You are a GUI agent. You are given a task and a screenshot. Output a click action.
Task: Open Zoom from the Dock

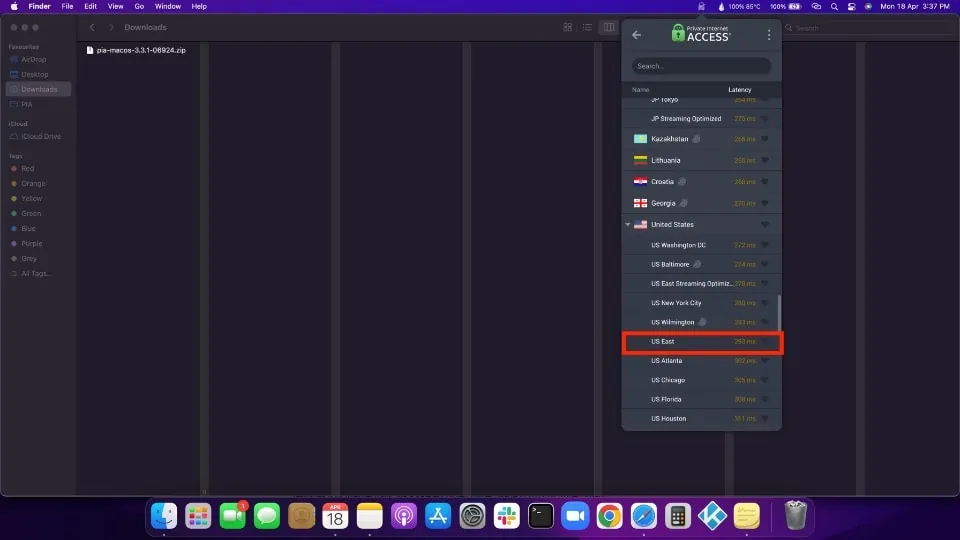pos(575,516)
